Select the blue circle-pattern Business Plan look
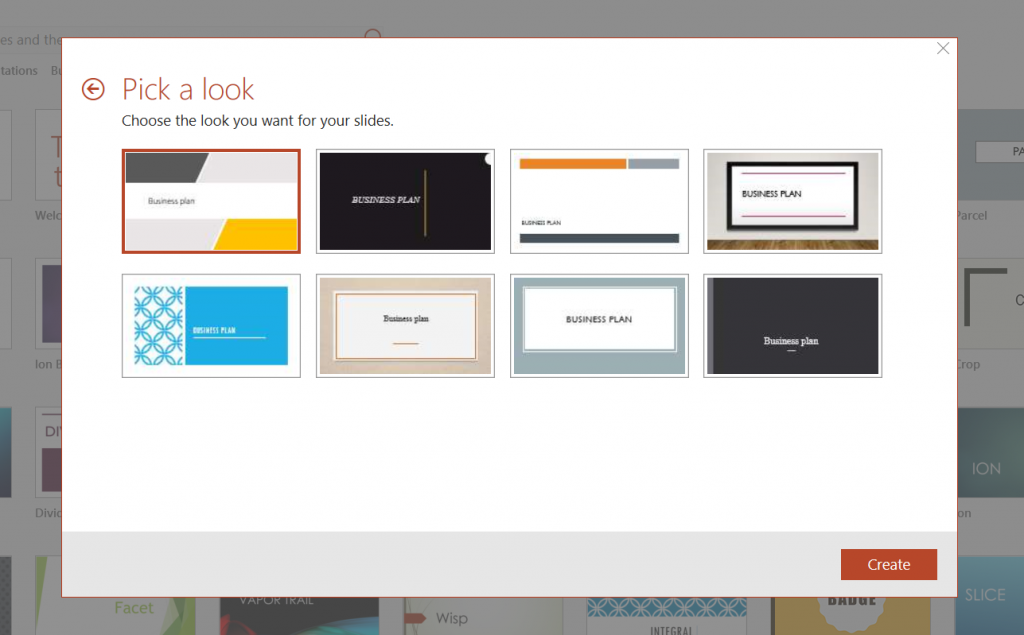The height and width of the screenshot is (635, 1024). [210, 325]
